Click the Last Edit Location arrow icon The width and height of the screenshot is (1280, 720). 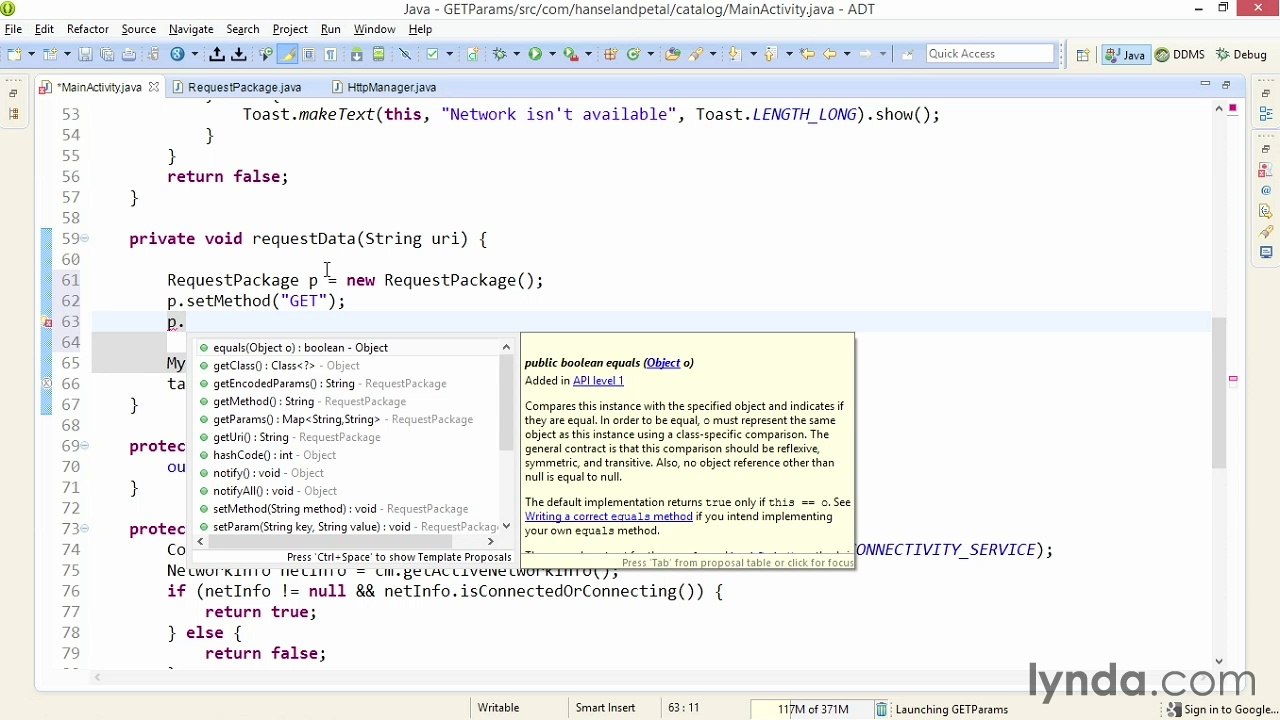tap(807, 54)
